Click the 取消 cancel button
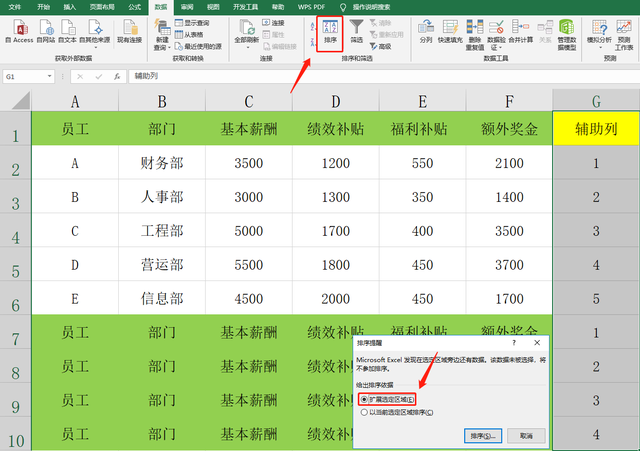Viewport: 640px width, 451px height. (526, 436)
